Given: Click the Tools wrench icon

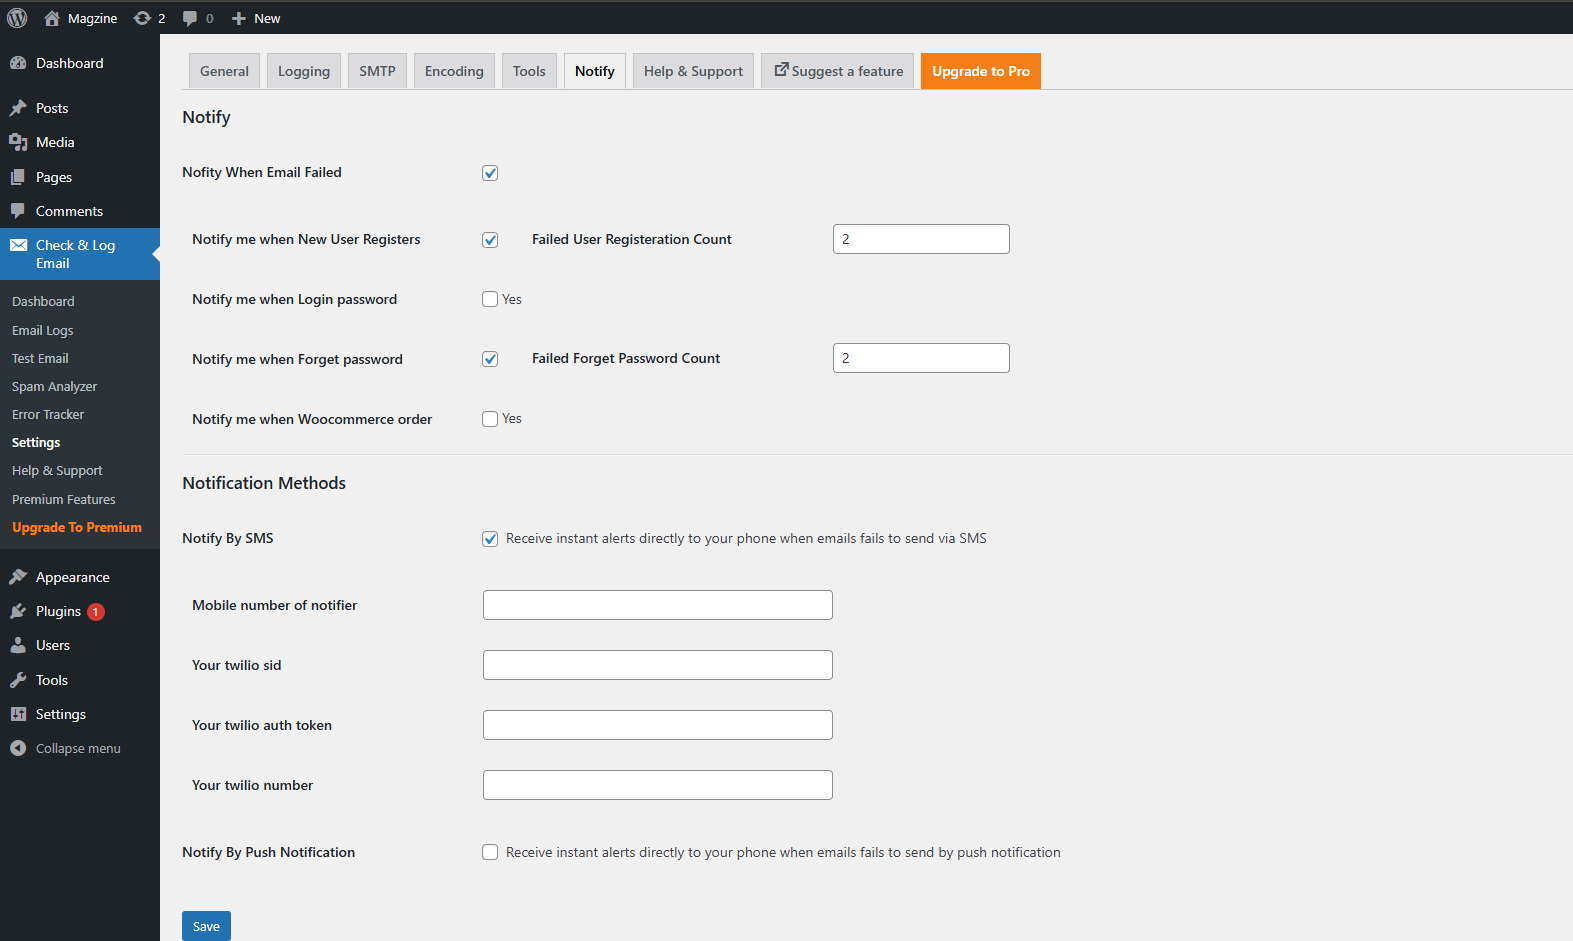Looking at the screenshot, I should (x=18, y=680).
